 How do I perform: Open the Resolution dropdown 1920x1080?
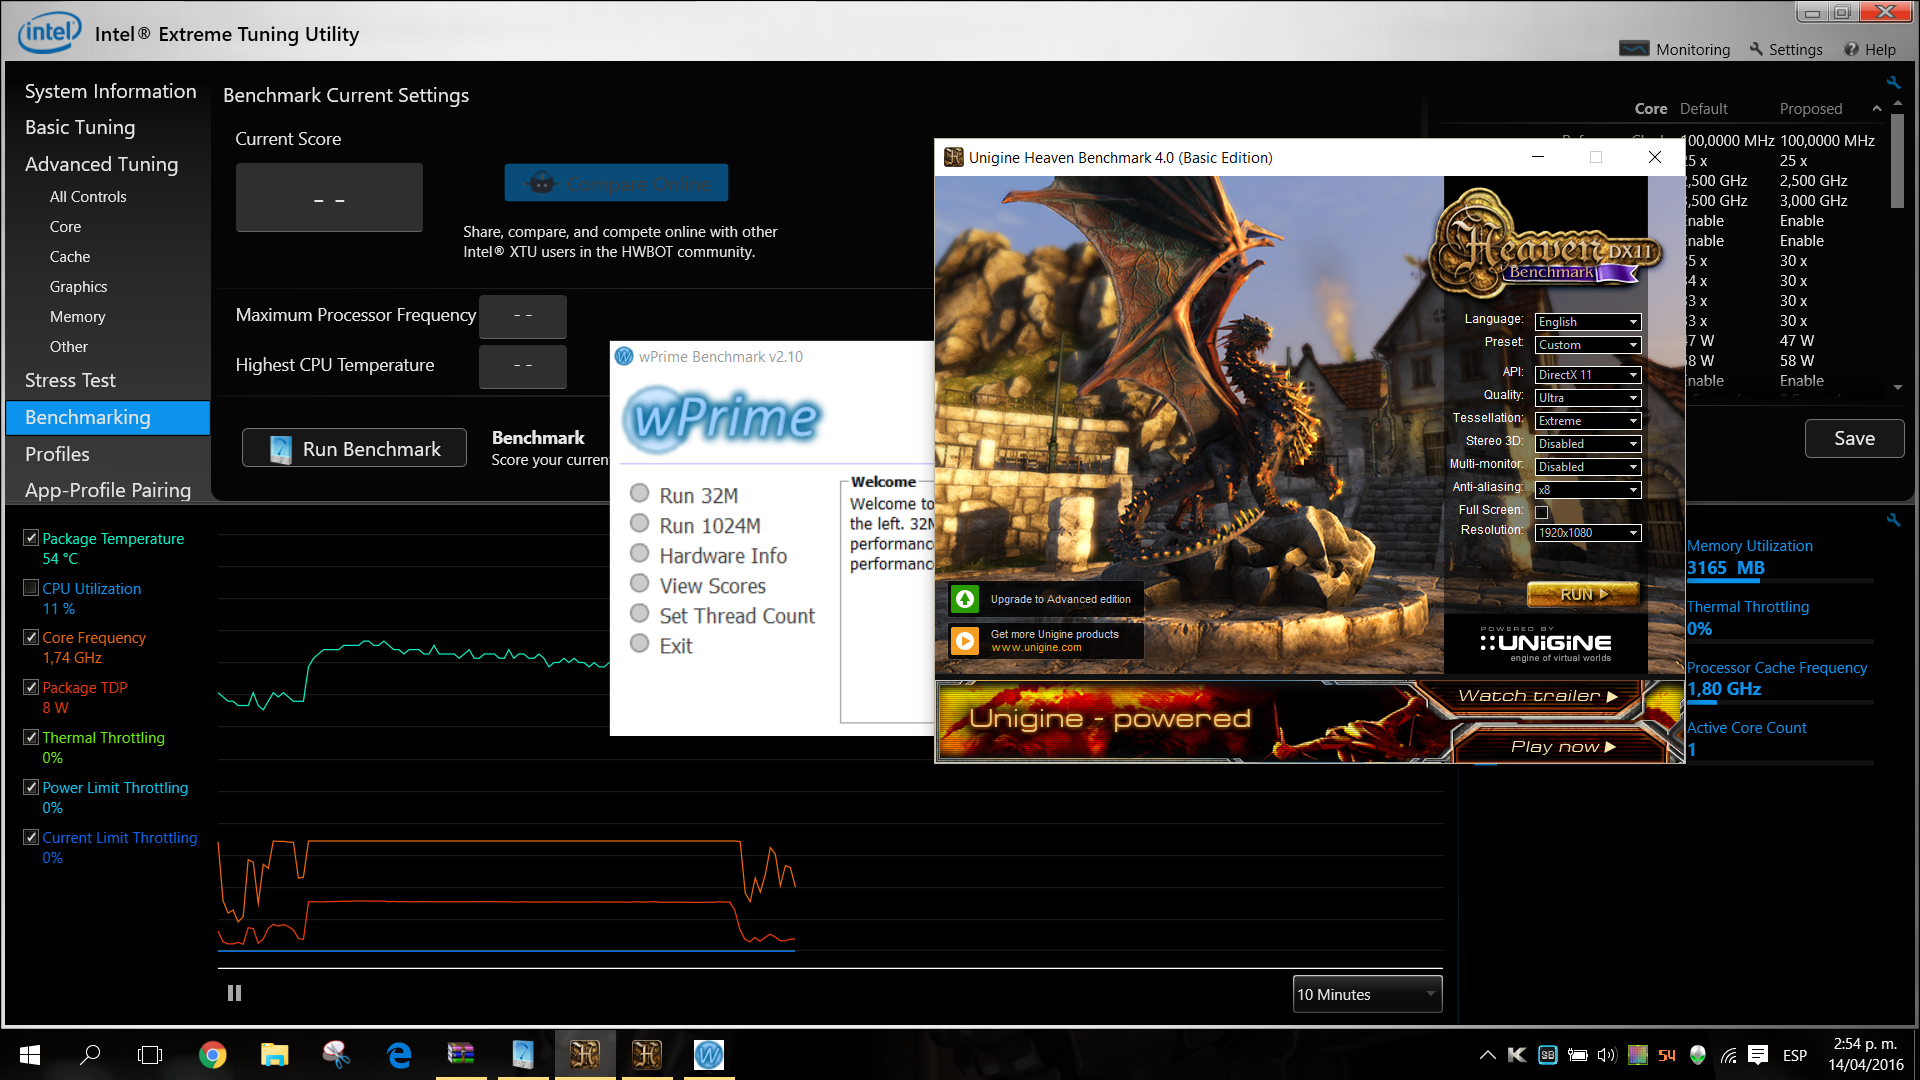point(1588,533)
